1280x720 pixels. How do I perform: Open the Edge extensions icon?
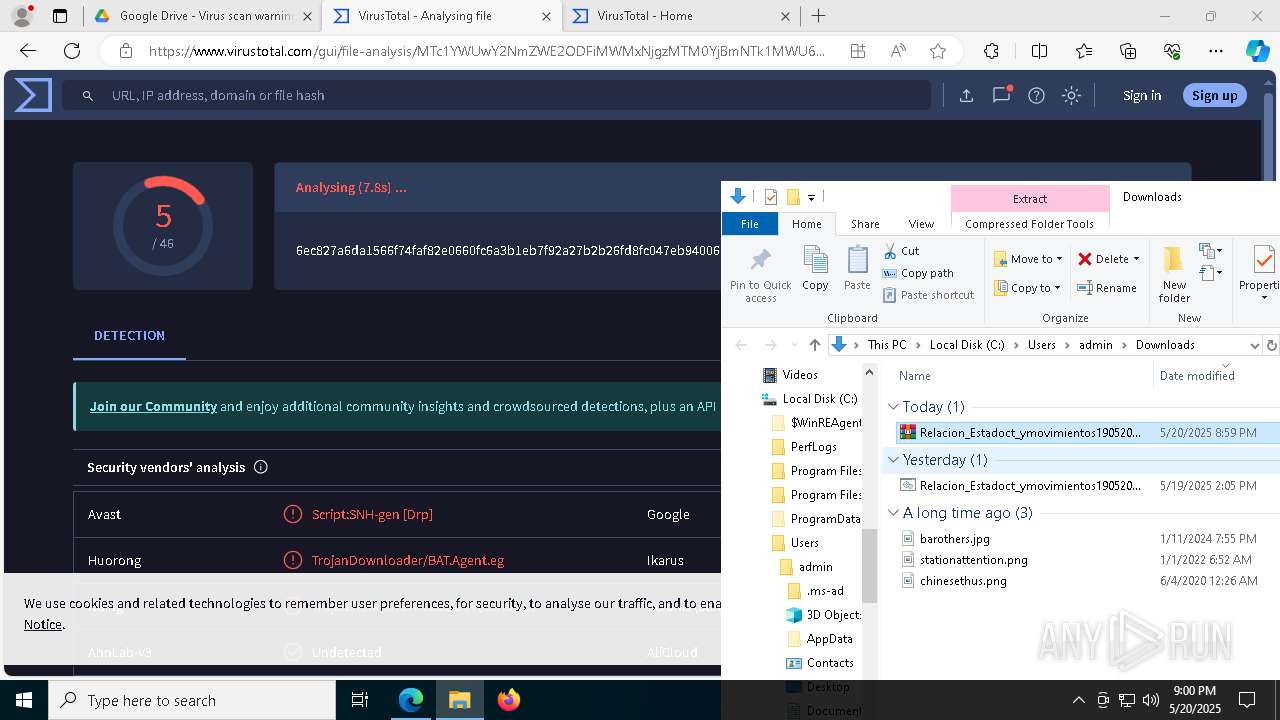(x=991, y=51)
